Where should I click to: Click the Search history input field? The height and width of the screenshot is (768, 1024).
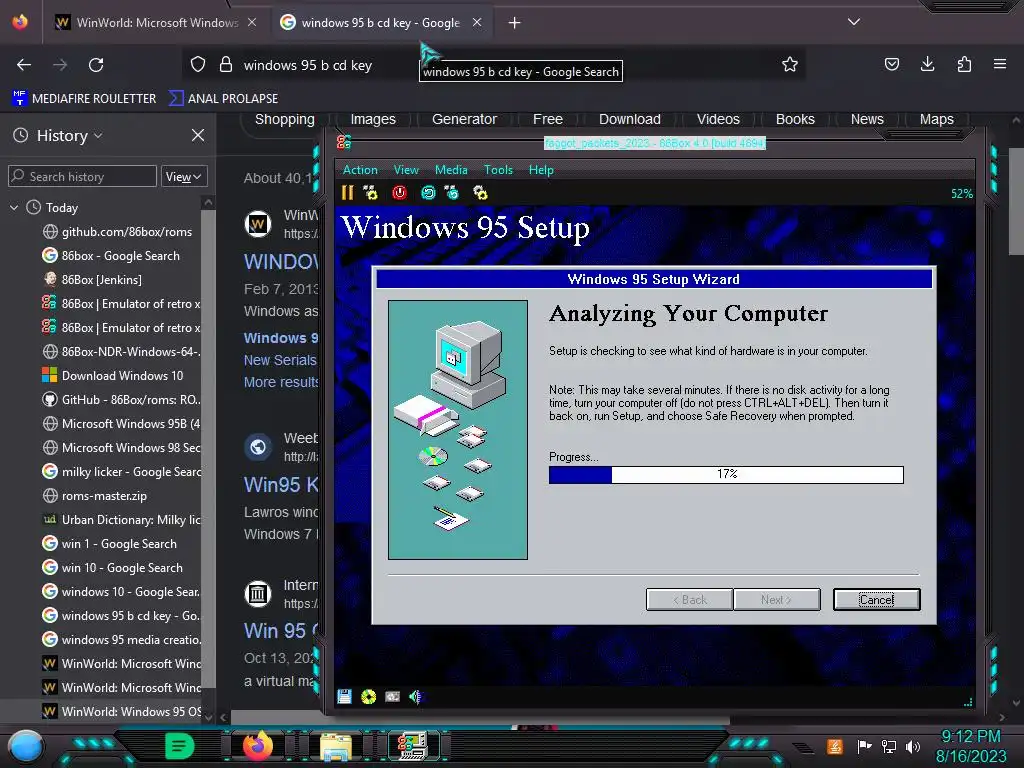tap(82, 176)
